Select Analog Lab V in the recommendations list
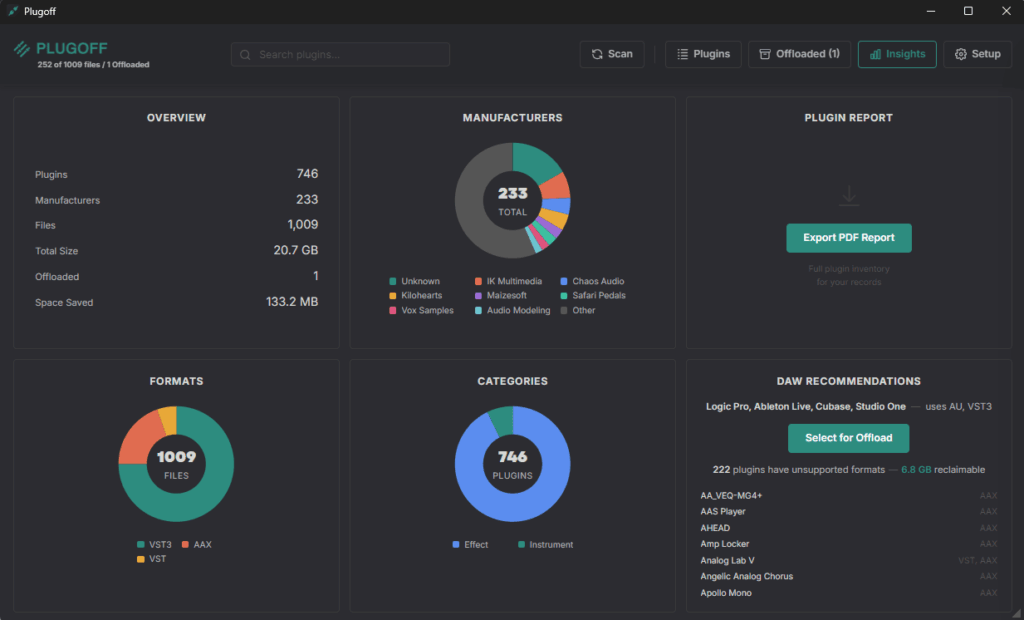 [x=728, y=560]
